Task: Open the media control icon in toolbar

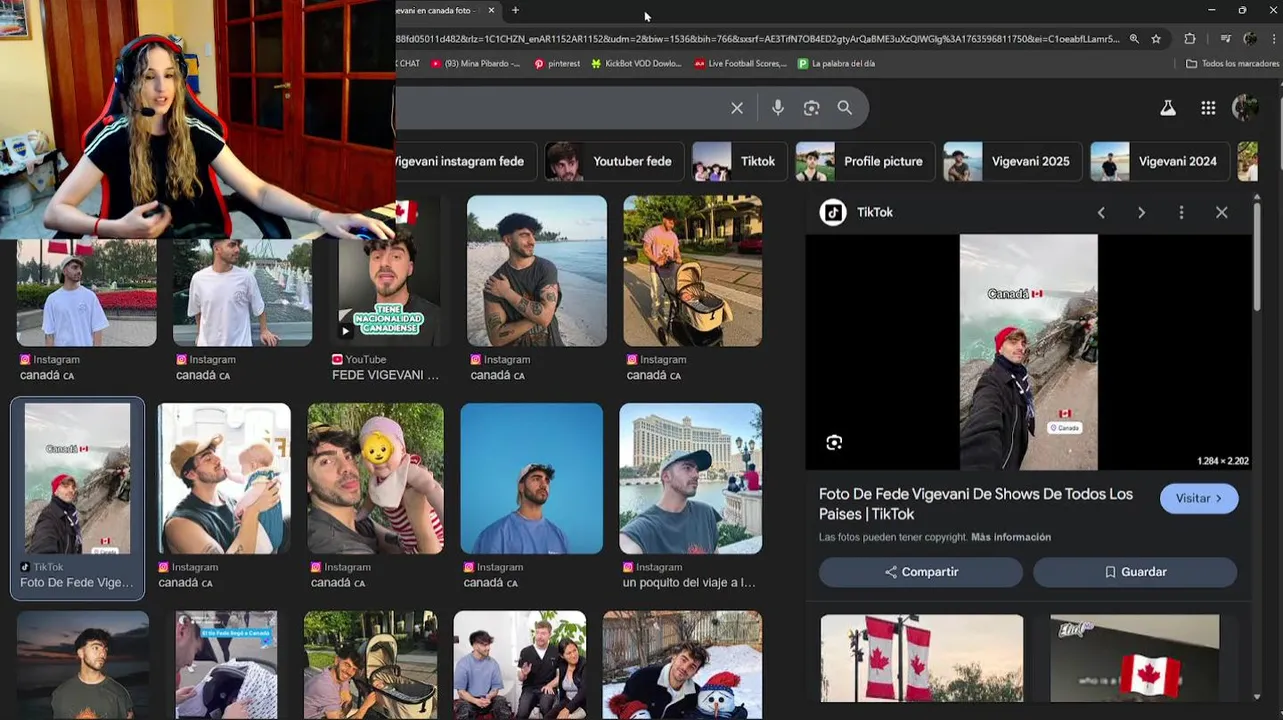Action: pos(1225,39)
